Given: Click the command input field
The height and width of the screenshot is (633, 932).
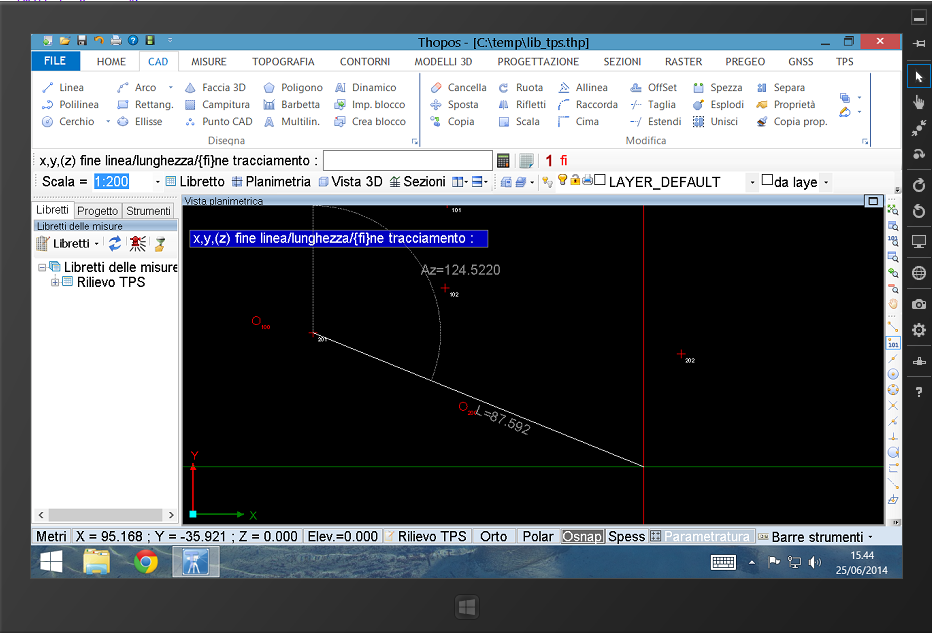Looking at the screenshot, I should [408, 160].
